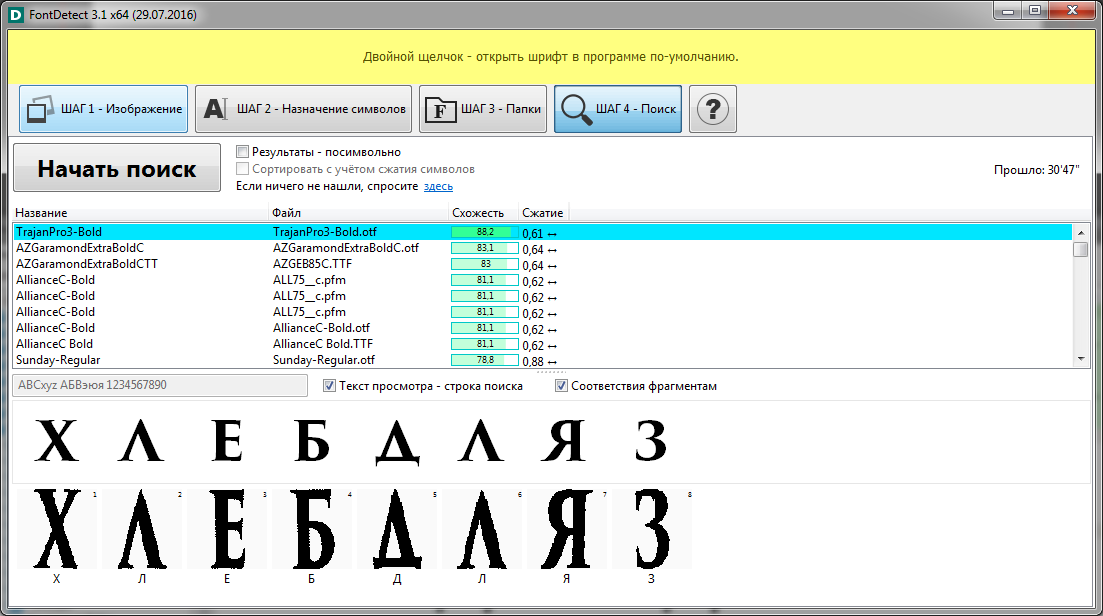Select the TrajanPro3-Bold font row
Screen dimensions: 1103x616
pyautogui.click(x=542, y=232)
